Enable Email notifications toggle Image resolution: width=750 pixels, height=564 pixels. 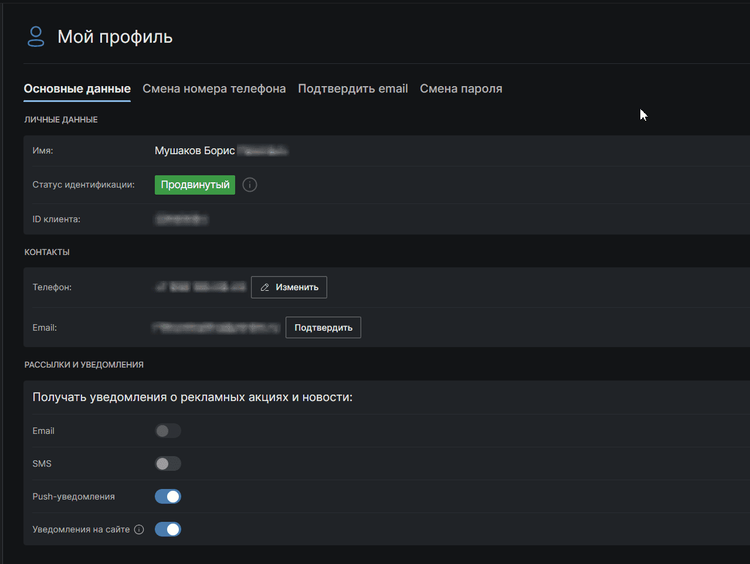pyautogui.click(x=168, y=431)
